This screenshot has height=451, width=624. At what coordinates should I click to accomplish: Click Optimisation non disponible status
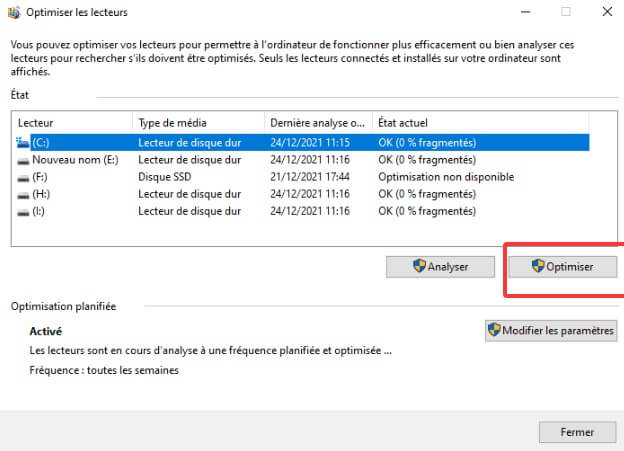[x=446, y=177]
